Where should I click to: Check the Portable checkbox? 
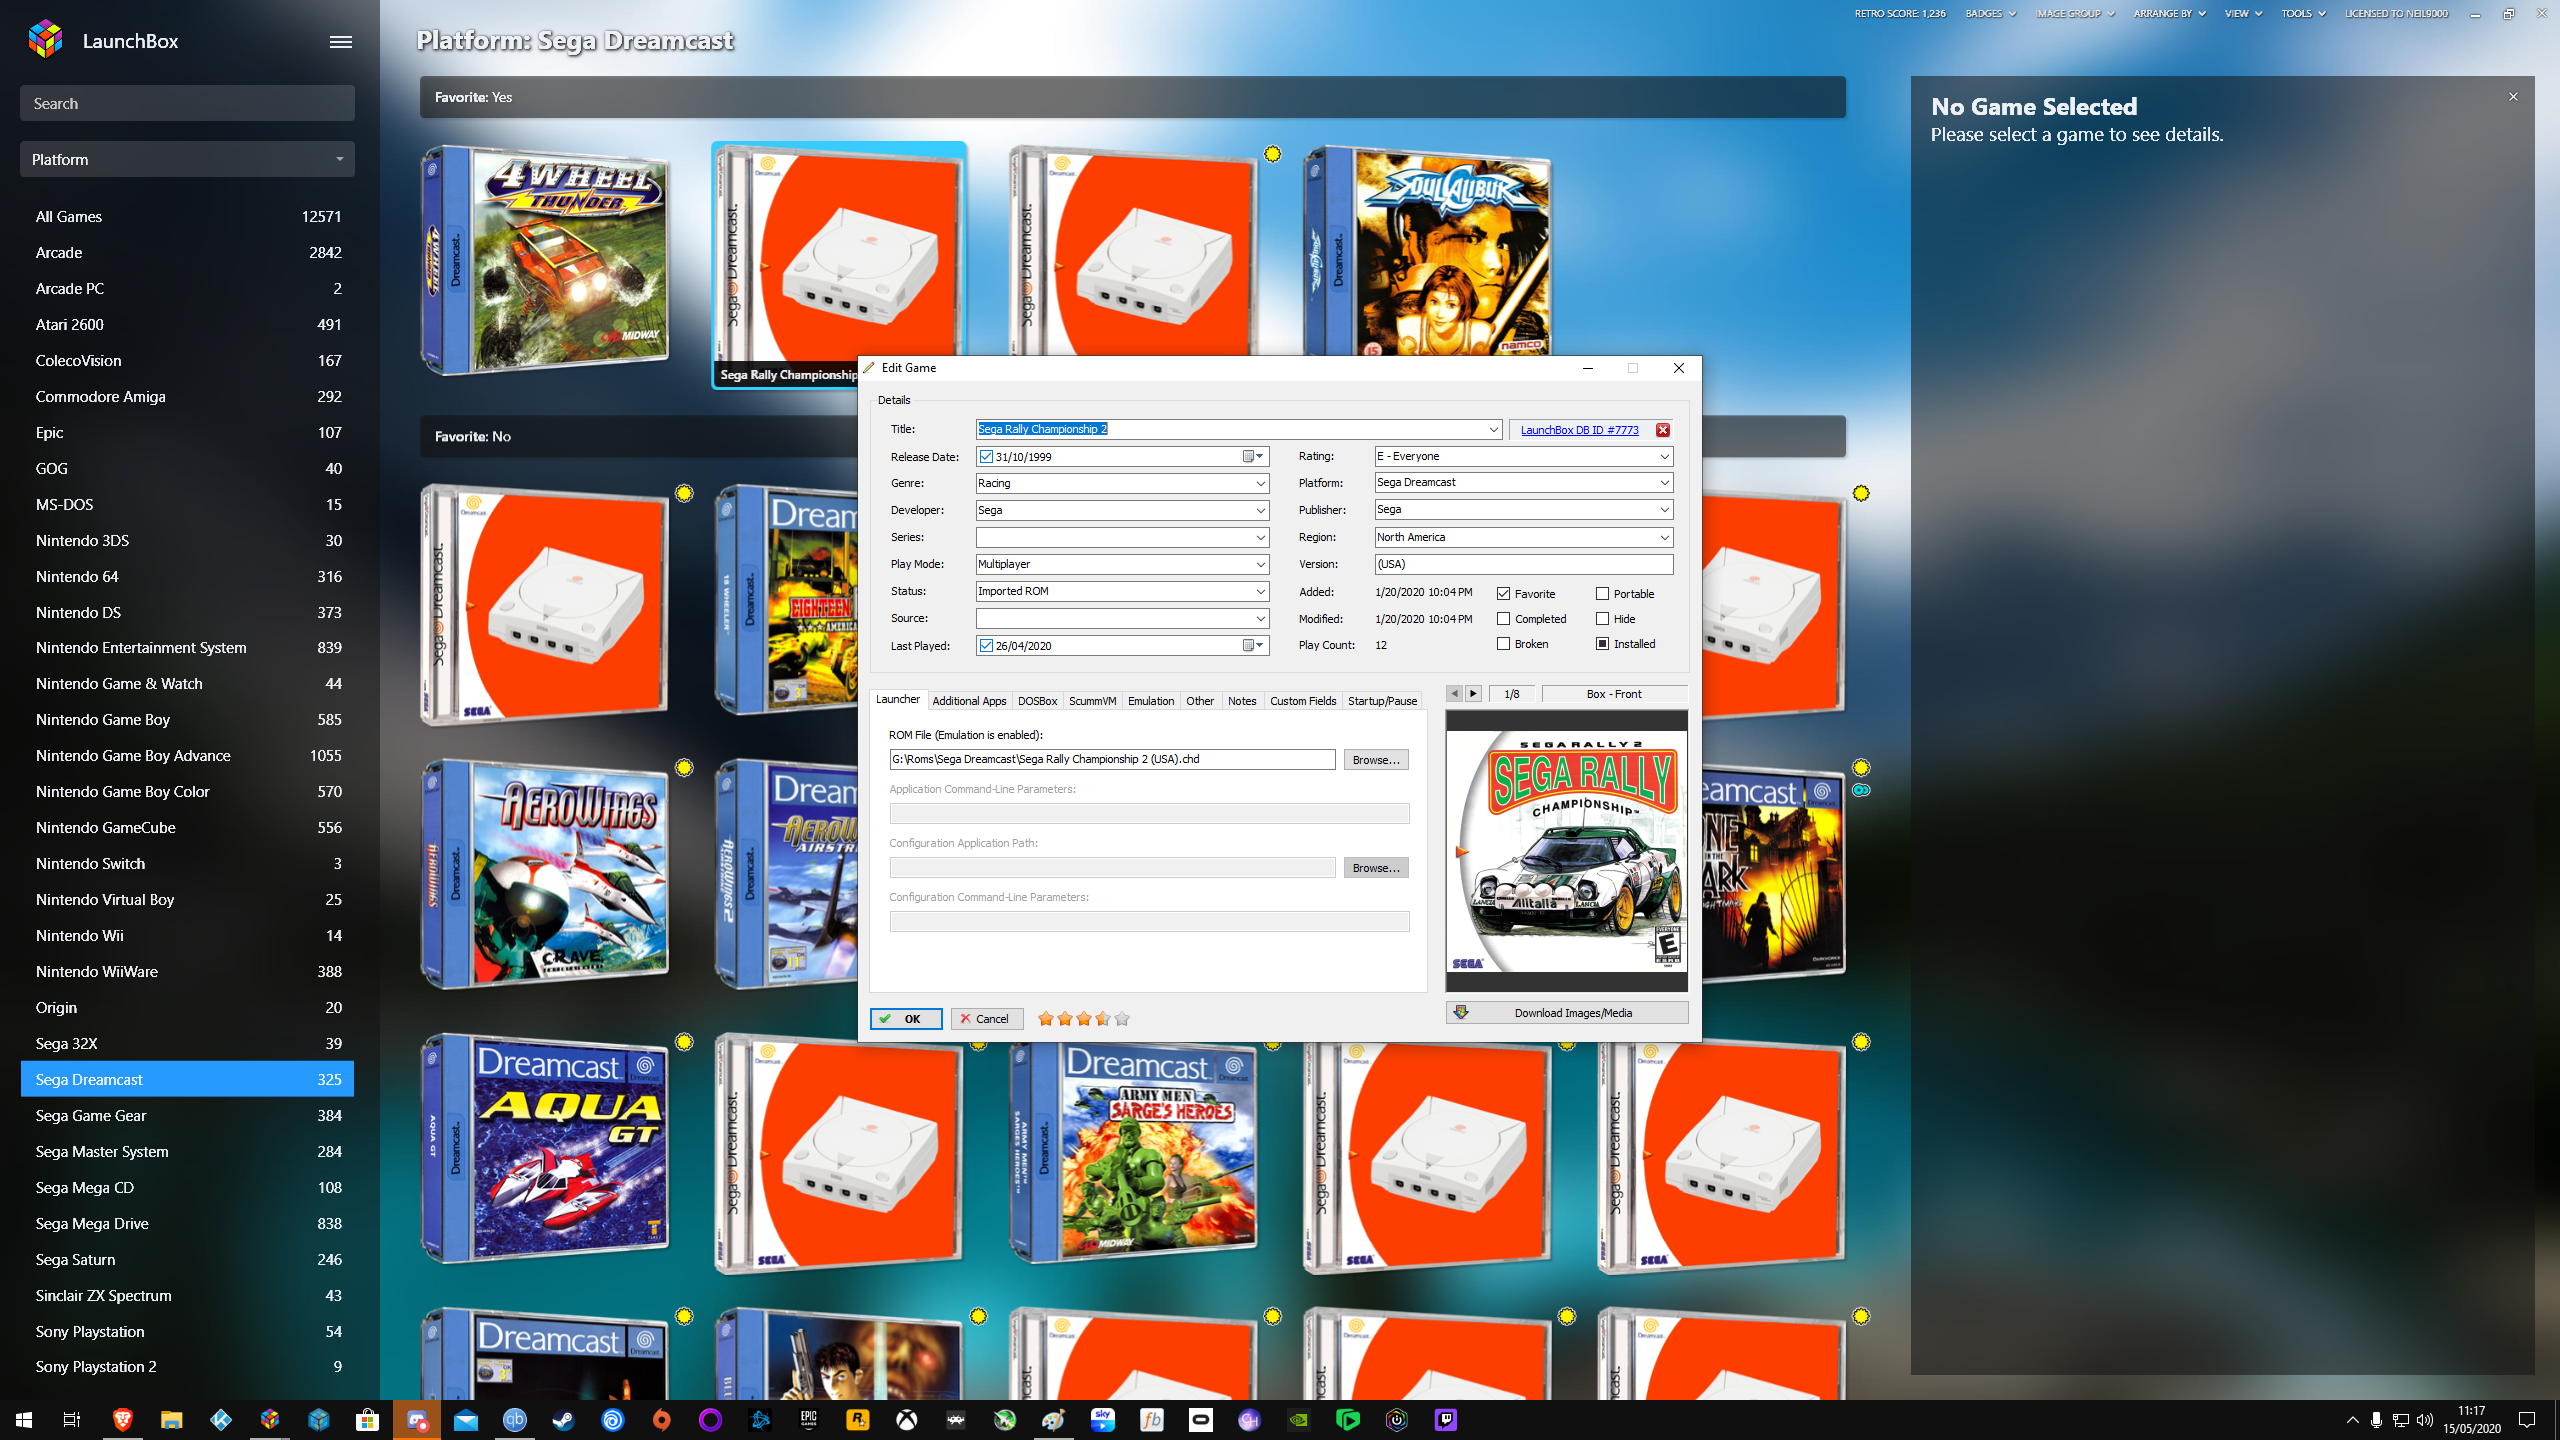point(1602,594)
